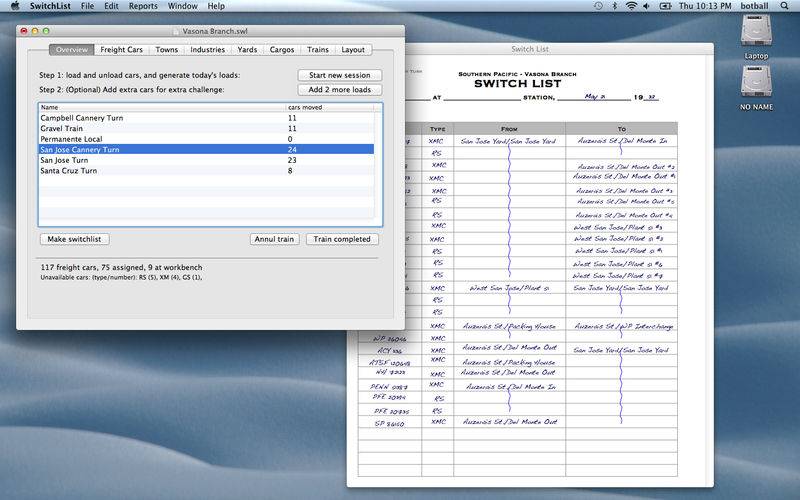
Task: Click the Train completed button
Action: click(x=342, y=239)
